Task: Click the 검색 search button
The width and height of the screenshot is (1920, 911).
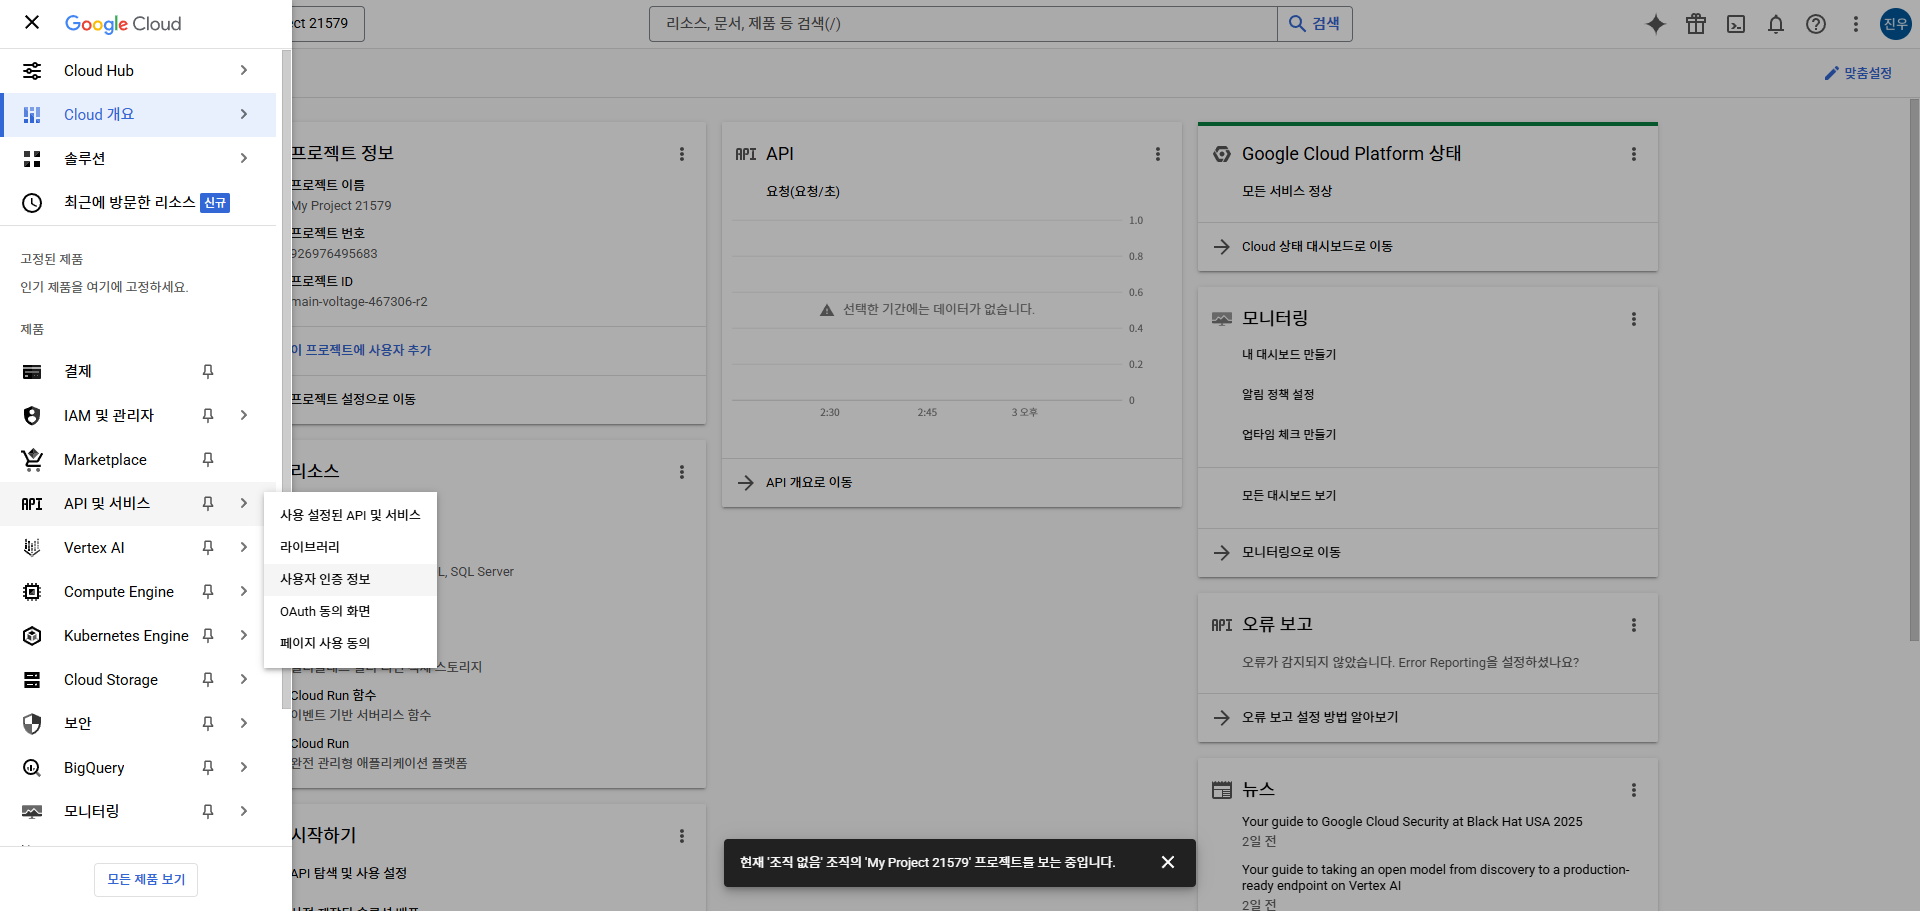Action: click(1314, 23)
